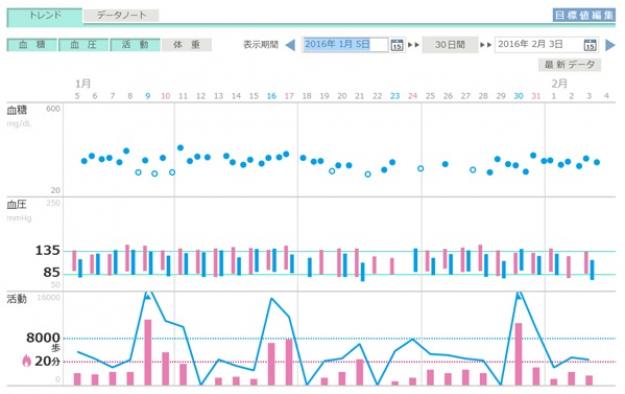Go to next period with right arrow
The image size is (625, 394).
click(x=610, y=45)
